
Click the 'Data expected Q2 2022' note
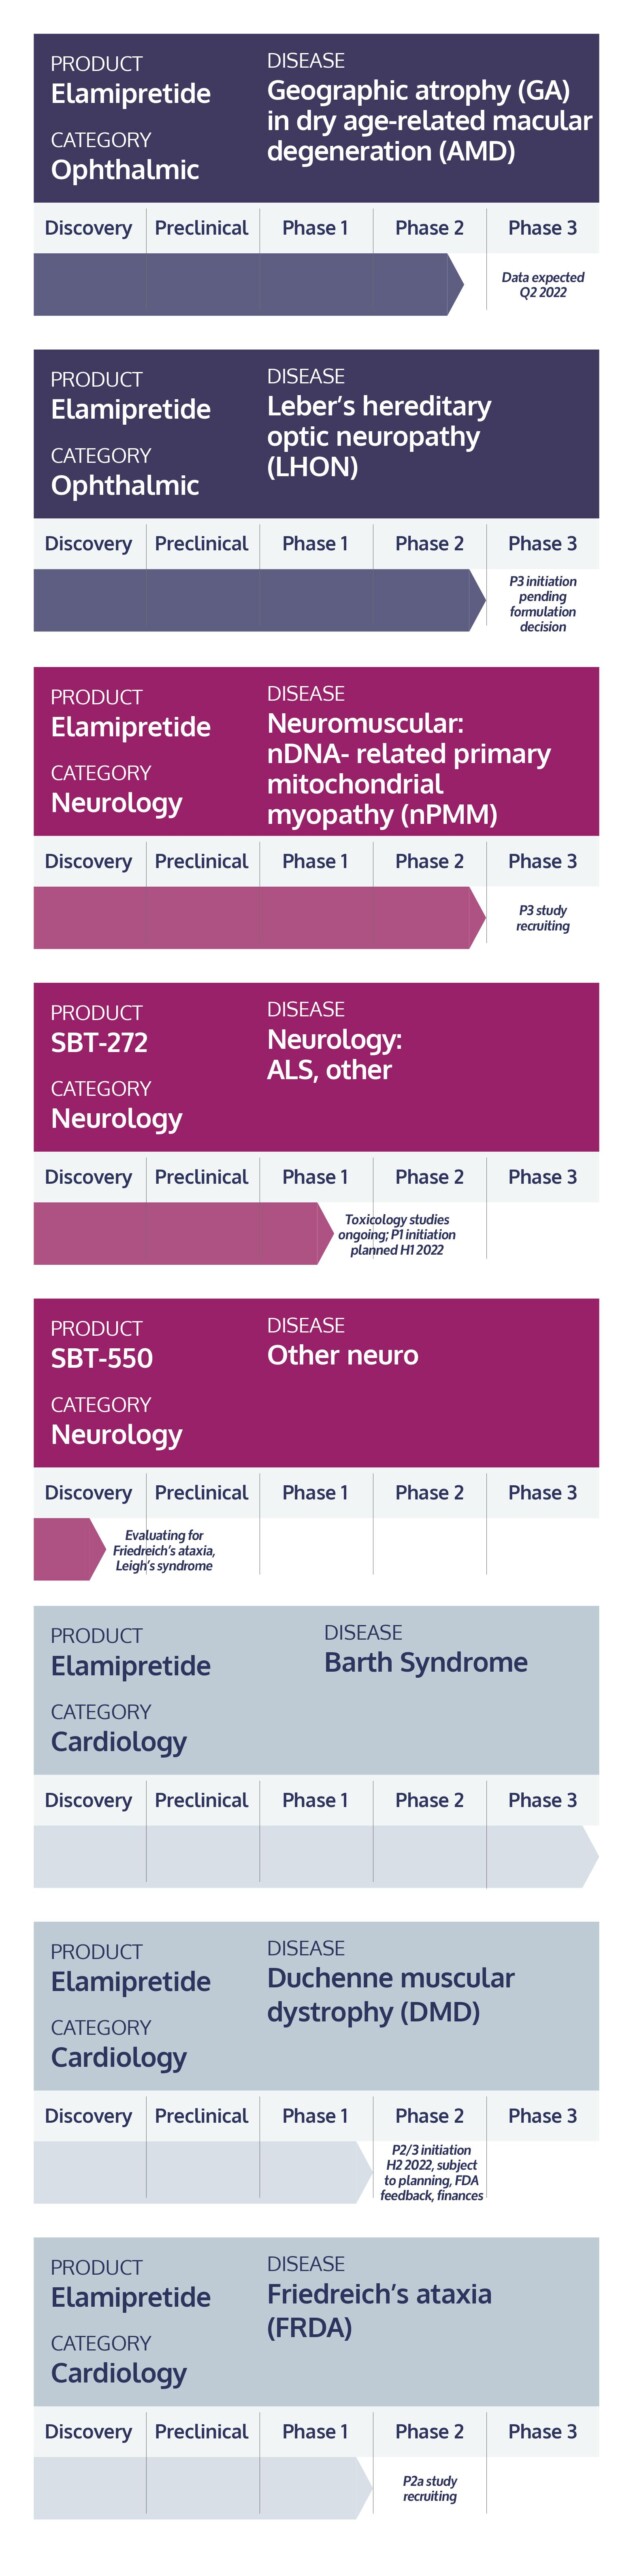pos(543,285)
